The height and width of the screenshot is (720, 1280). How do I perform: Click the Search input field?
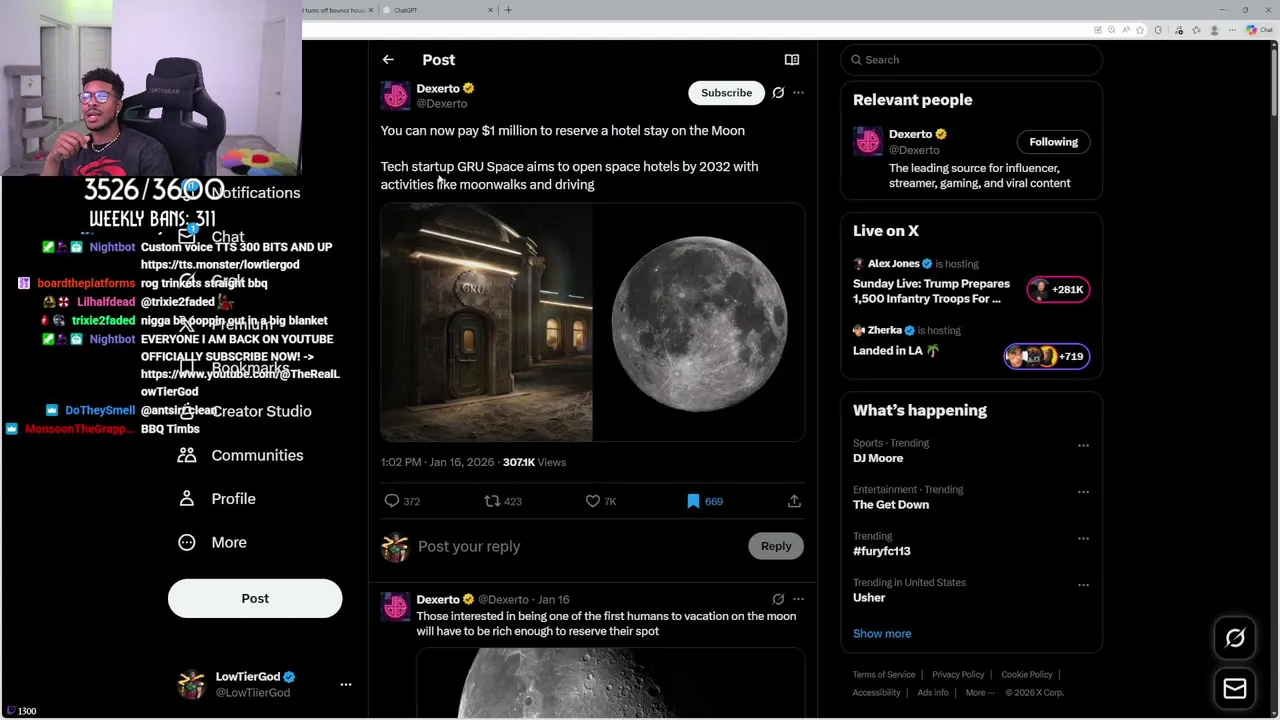pos(972,60)
